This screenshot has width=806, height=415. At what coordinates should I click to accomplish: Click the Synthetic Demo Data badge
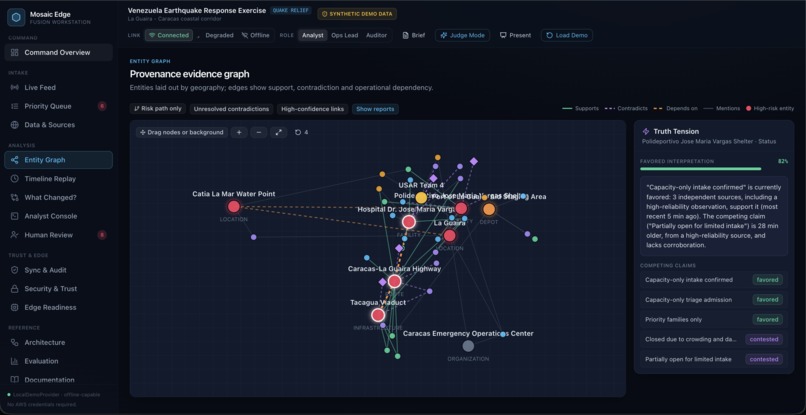click(357, 14)
